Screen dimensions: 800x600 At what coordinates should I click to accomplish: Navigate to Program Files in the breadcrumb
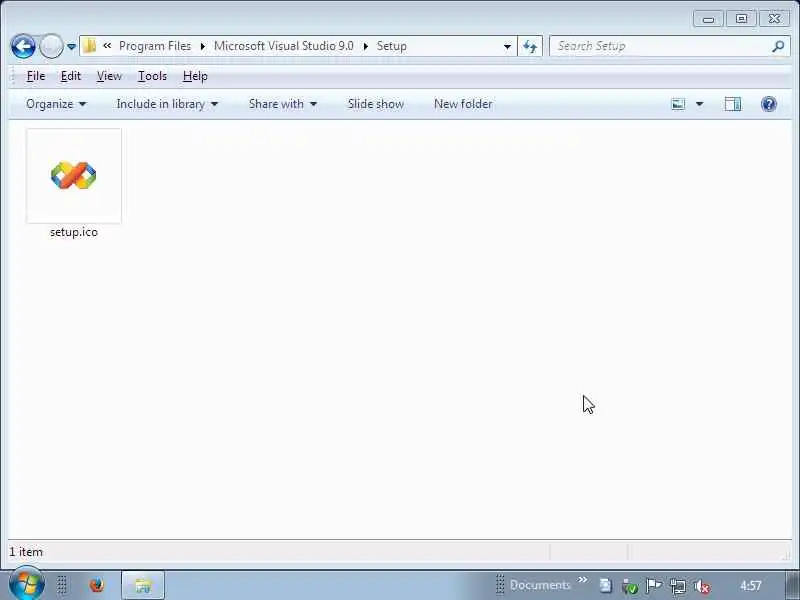point(155,46)
